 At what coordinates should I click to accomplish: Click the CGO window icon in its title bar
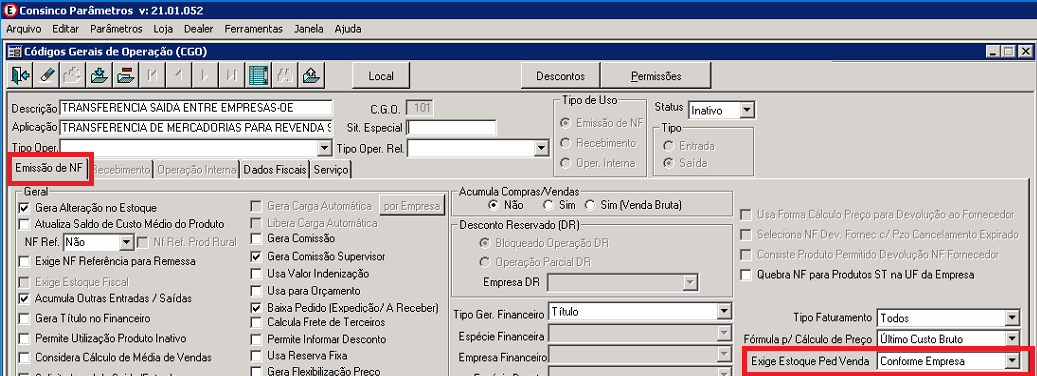click(x=14, y=51)
